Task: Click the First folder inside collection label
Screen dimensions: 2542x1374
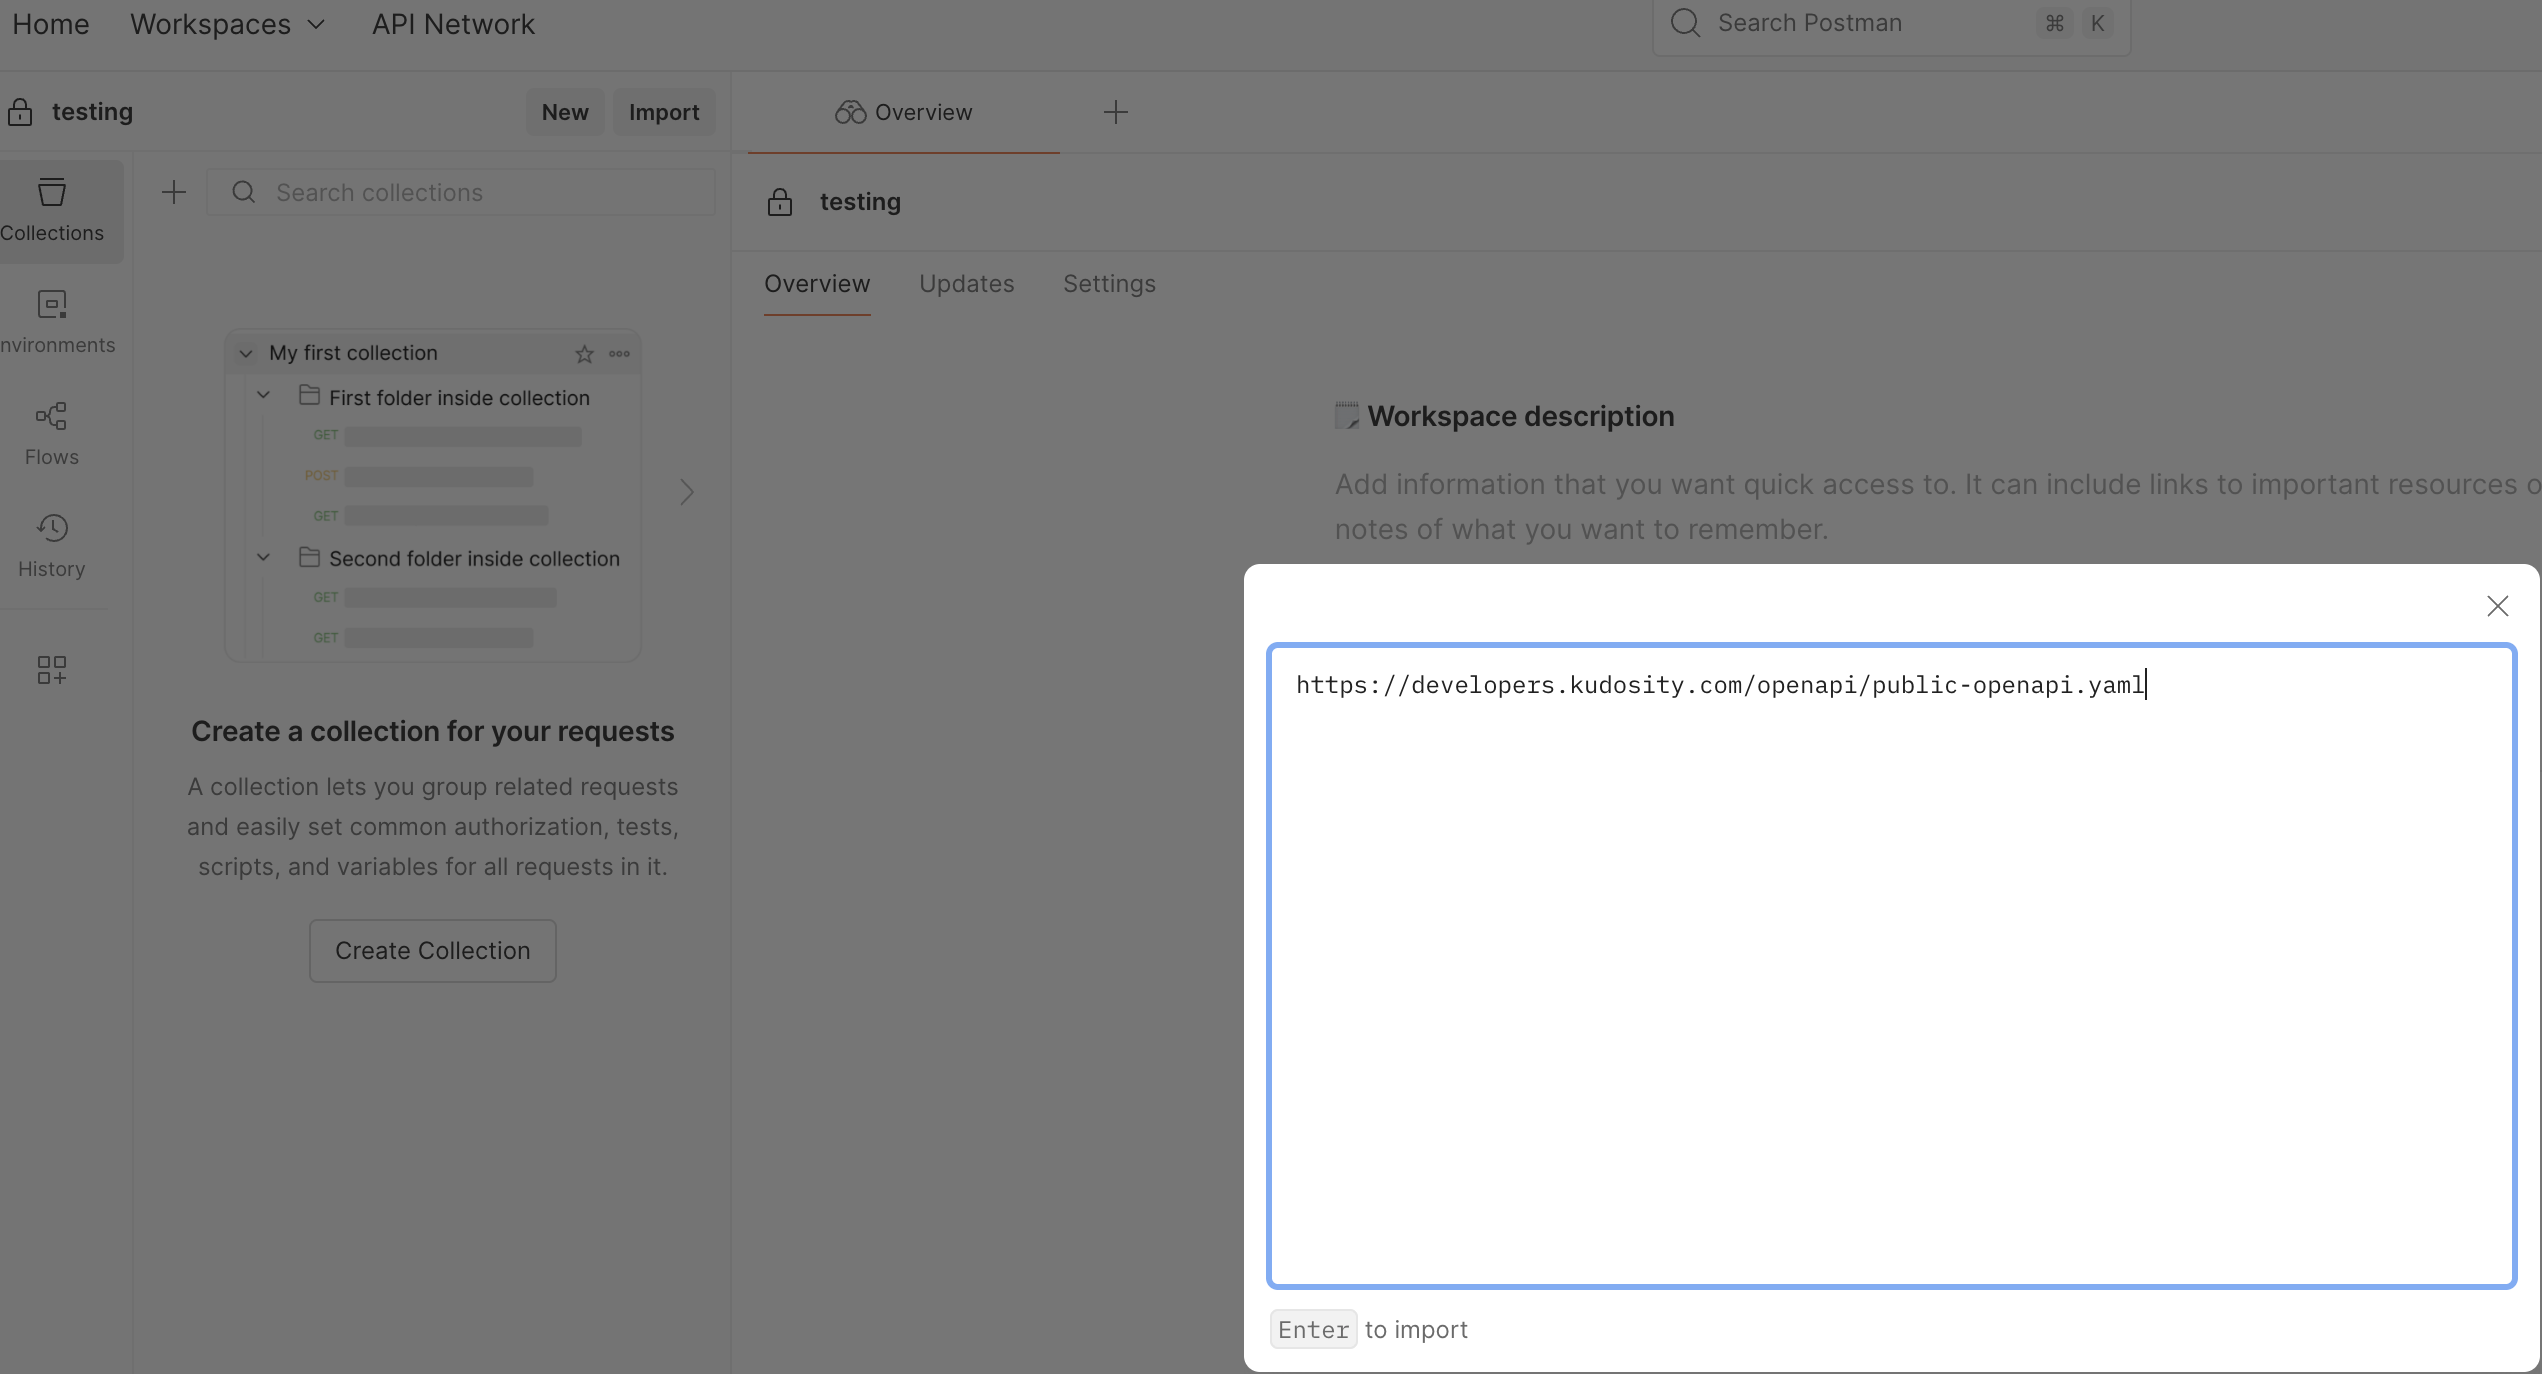Action: pos(459,398)
